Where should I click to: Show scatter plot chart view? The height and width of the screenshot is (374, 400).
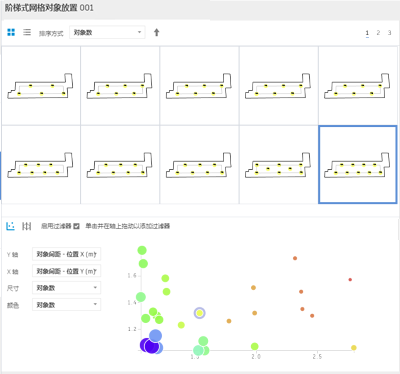tap(11, 226)
